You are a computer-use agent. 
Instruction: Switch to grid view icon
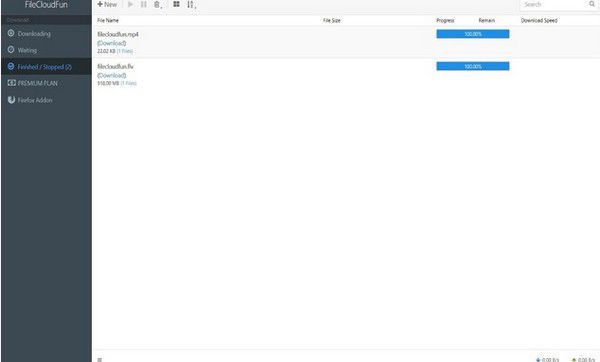click(176, 5)
